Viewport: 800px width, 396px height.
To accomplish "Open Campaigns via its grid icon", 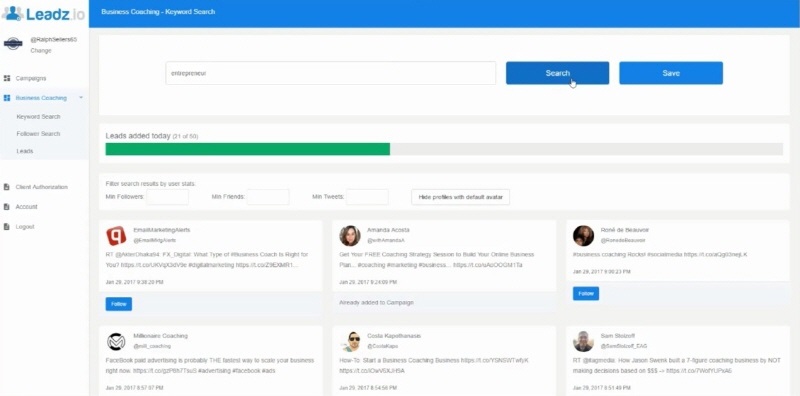I will (7, 78).
